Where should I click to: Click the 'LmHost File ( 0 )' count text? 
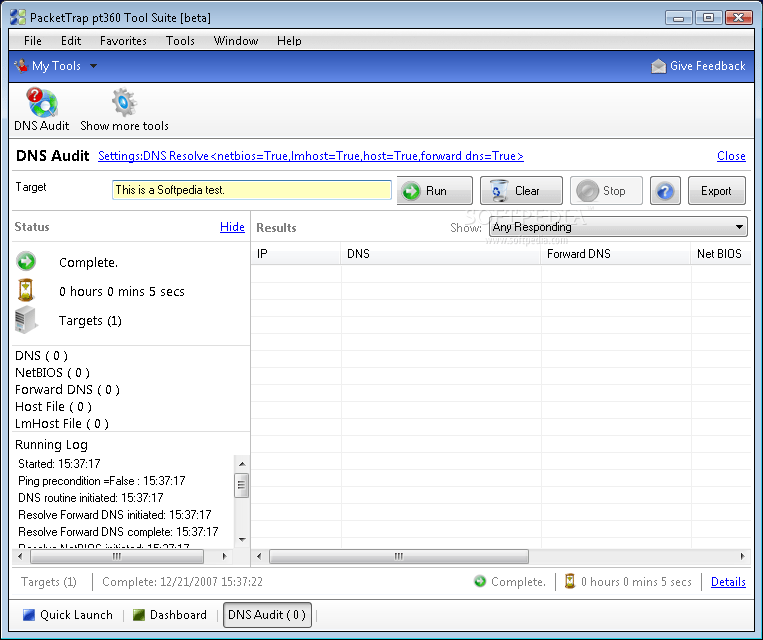coord(62,423)
